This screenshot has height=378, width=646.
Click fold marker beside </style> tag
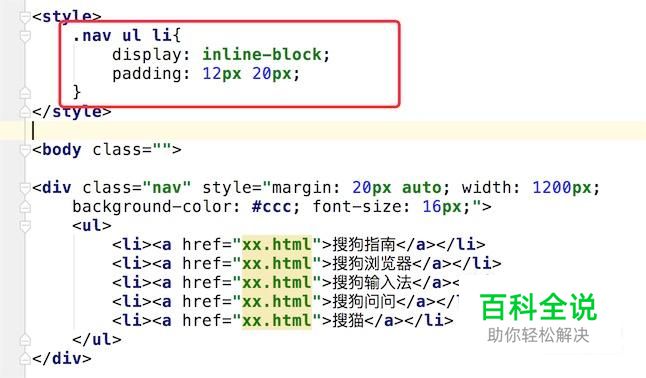tap(25, 112)
